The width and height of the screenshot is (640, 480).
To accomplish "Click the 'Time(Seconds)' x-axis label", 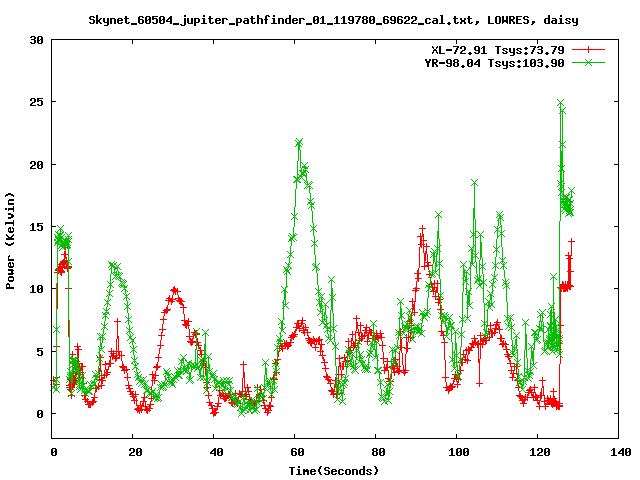I will (x=333, y=471).
